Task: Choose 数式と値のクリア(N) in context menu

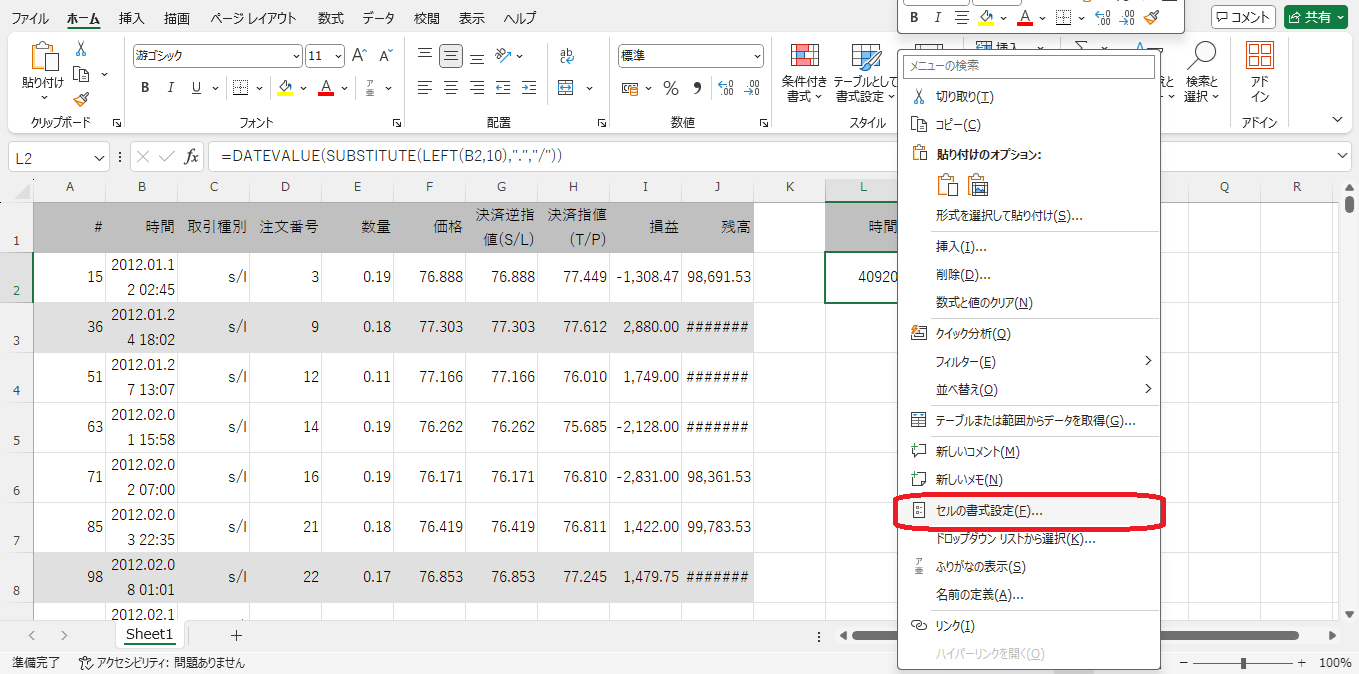Action: pos(1029,303)
